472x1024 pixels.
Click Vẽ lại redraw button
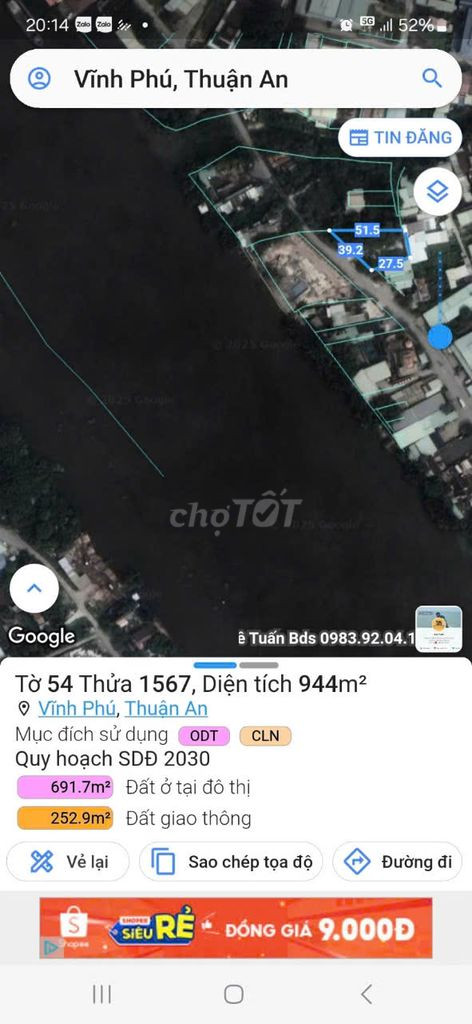click(69, 862)
